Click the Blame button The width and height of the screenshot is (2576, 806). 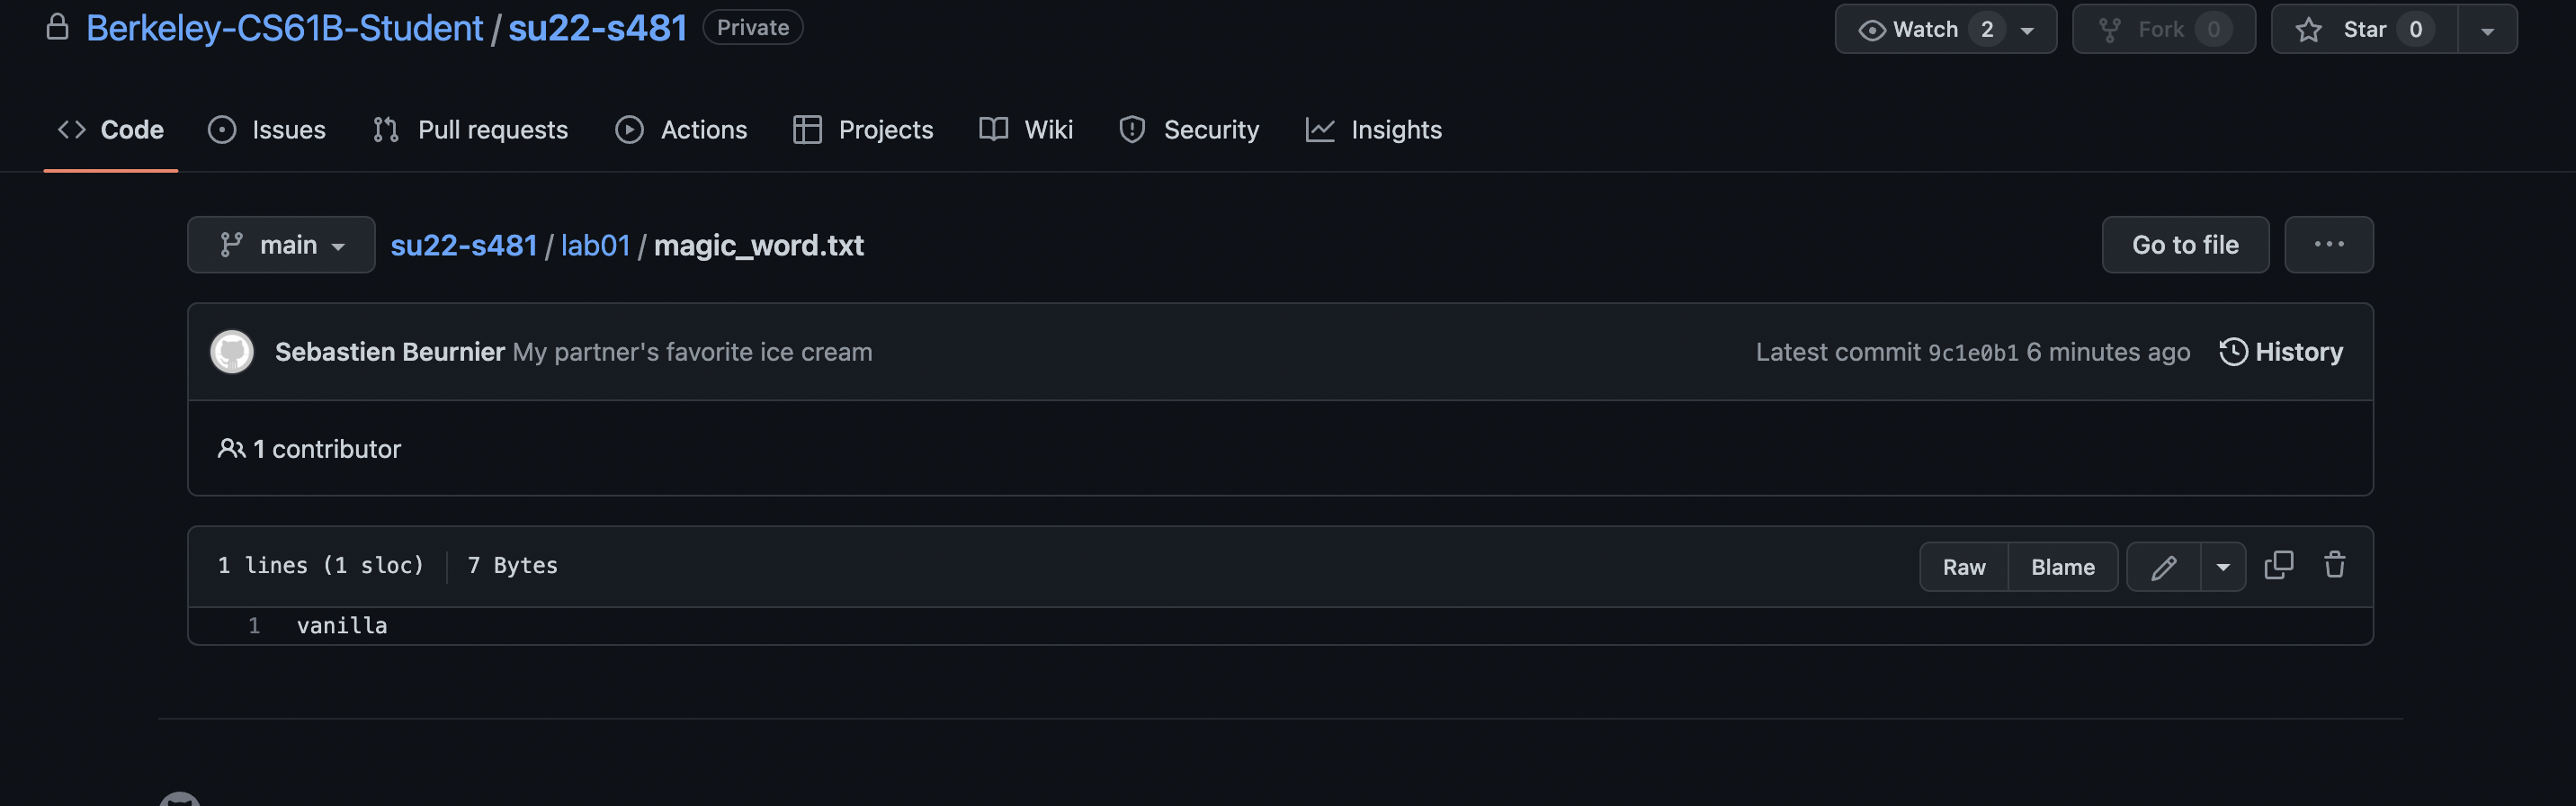(2062, 567)
